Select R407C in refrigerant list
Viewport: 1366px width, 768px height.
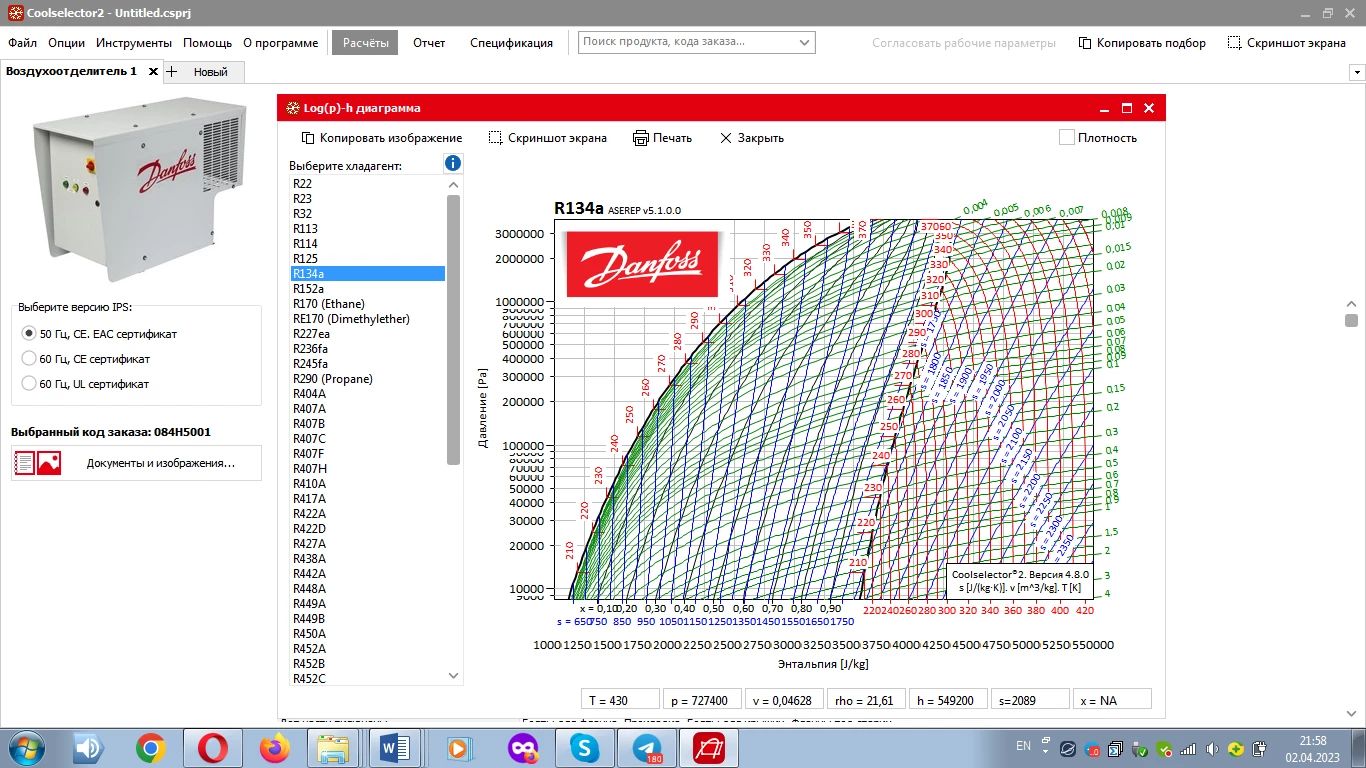[x=368, y=439]
